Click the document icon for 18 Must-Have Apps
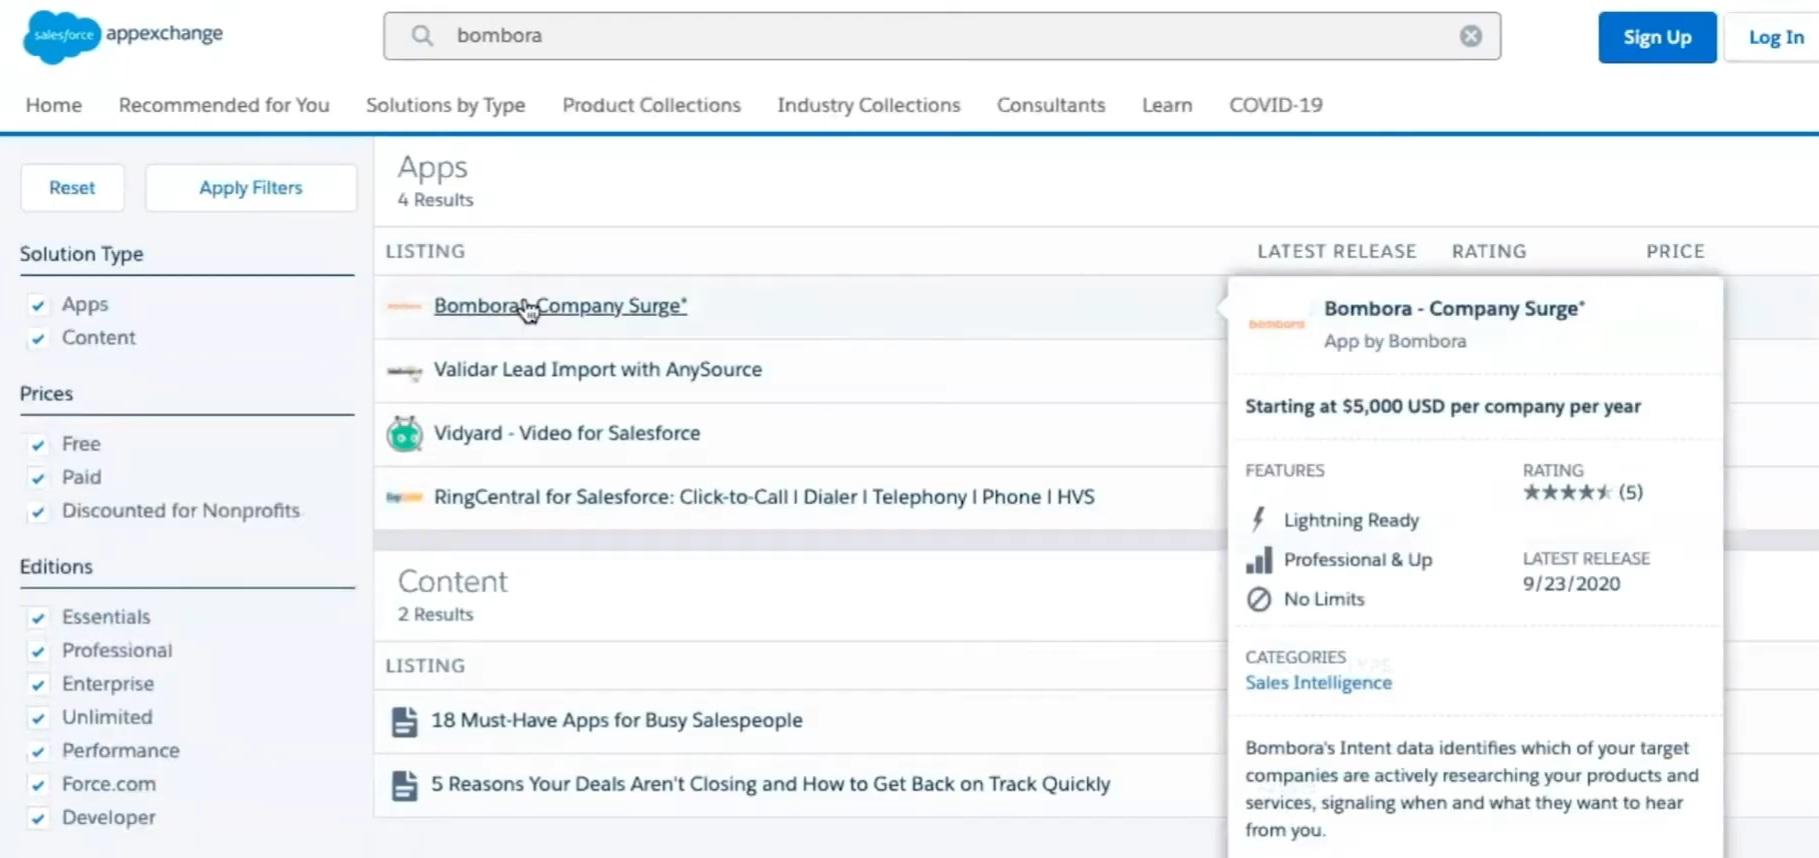The height and width of the screenshot is (858, 1819). (404, 721)
